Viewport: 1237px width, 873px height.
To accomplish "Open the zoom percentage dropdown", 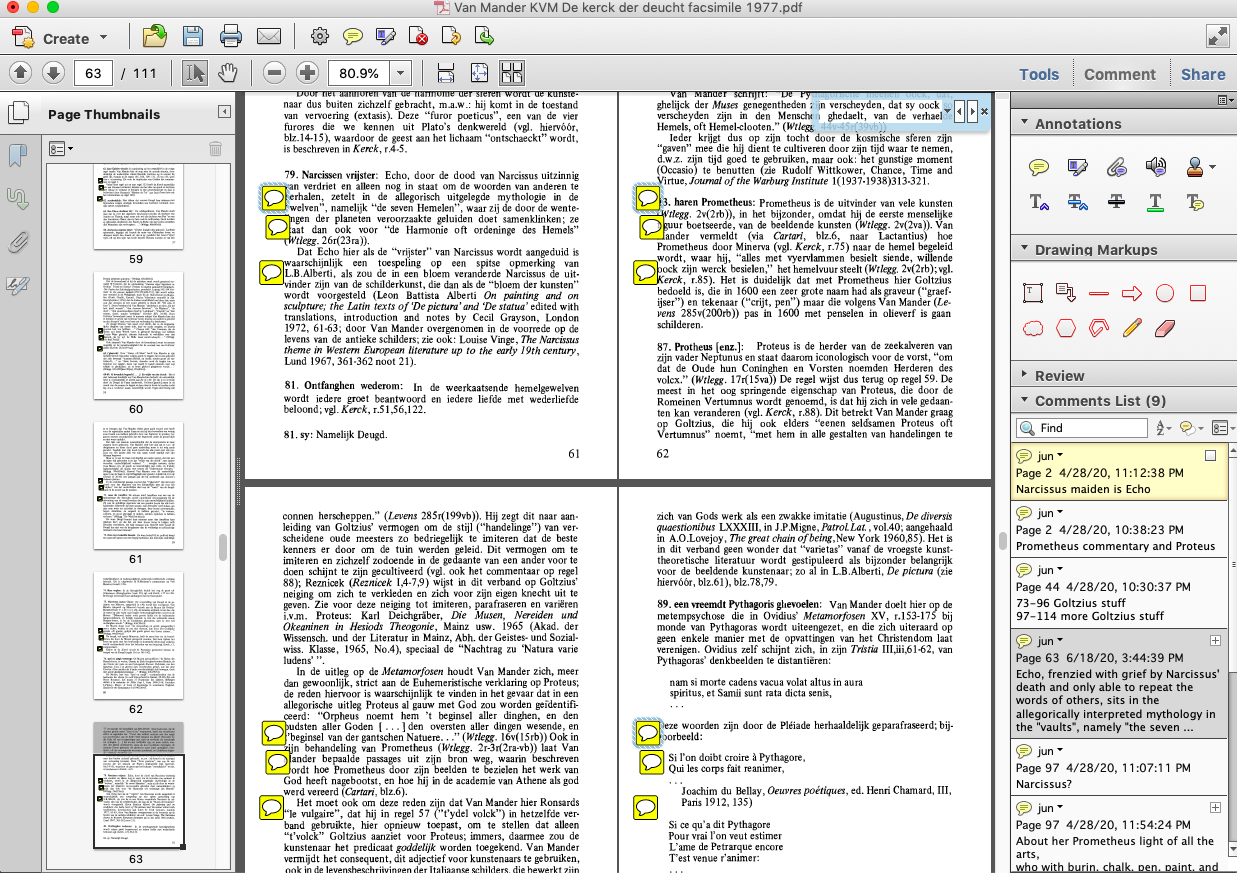I will [400, 72].
